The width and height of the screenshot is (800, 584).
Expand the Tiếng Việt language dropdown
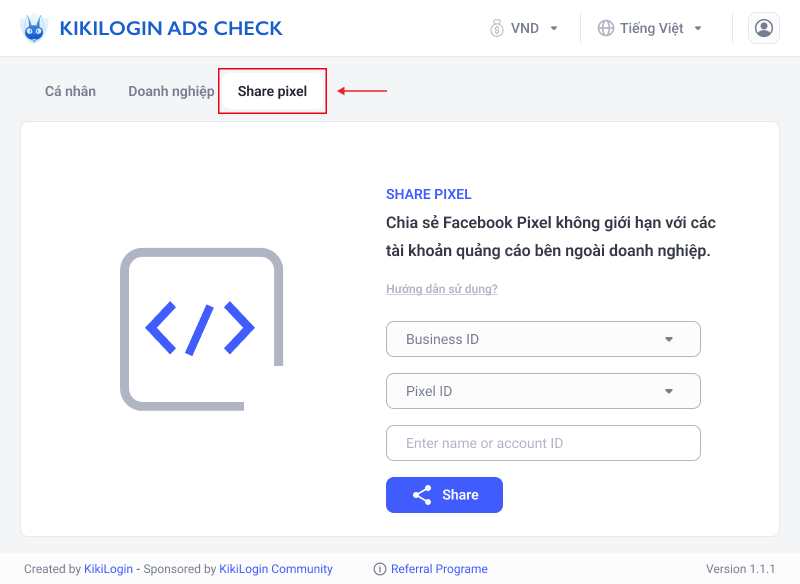click(x=650, y=28)
